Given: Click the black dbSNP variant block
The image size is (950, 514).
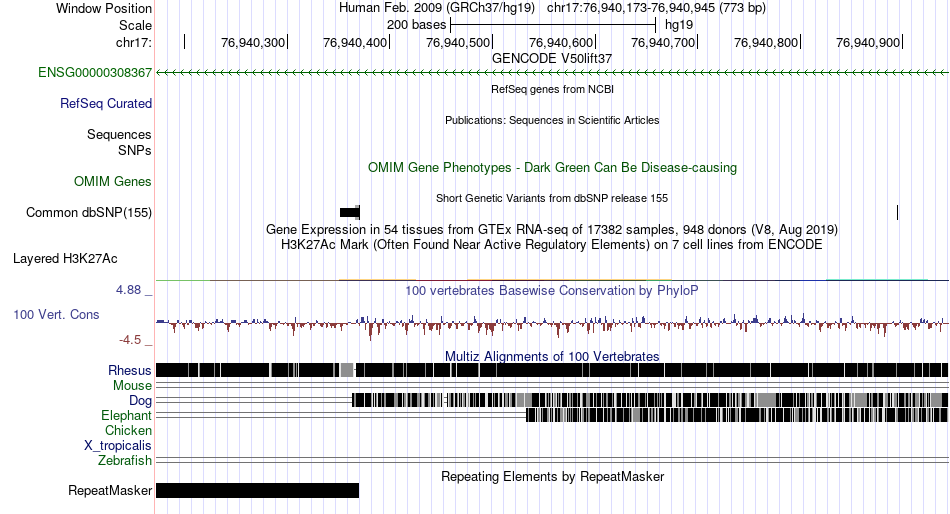Looking at the screenshot, I should click(350, 212).
